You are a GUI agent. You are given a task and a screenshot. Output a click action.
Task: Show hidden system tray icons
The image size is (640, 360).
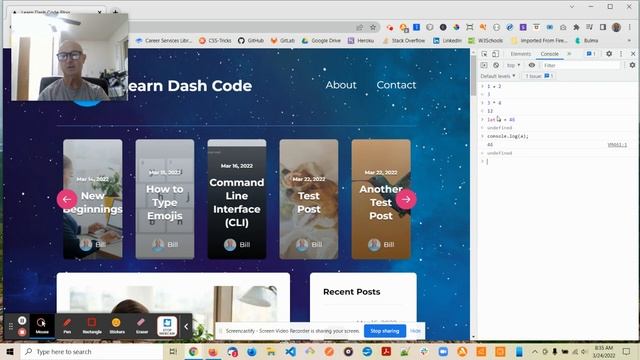click(x=534, y=351)
